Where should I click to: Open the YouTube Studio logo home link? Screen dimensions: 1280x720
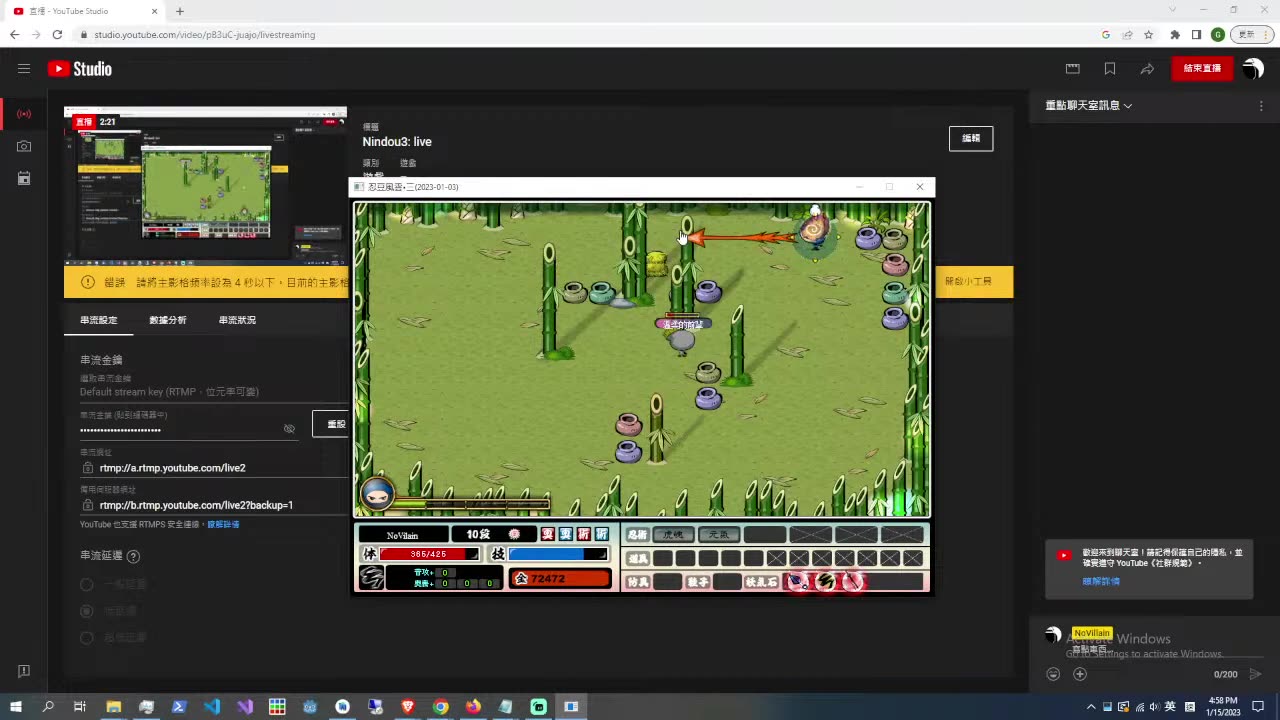pyautogui.click(x=80, y=69)
